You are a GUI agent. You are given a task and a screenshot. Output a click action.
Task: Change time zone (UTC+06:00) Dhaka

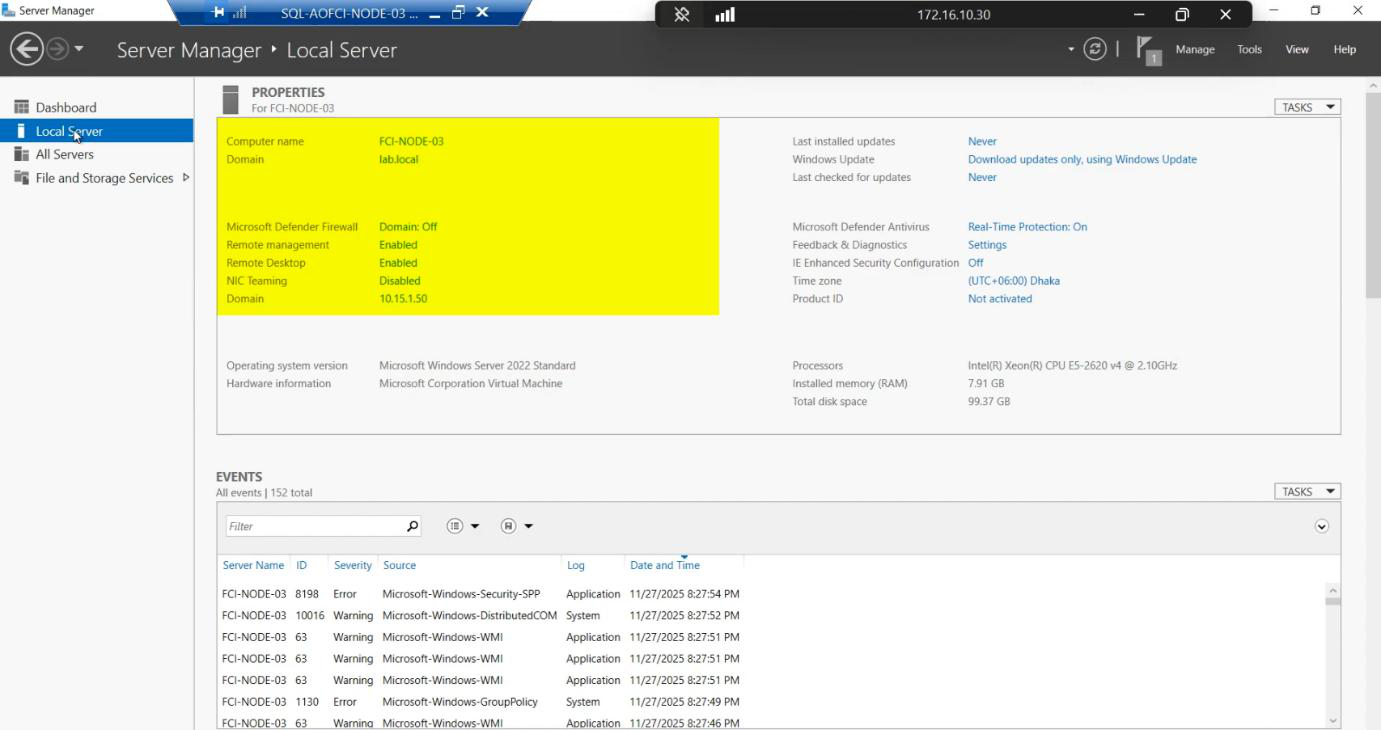pos(1014,281)
